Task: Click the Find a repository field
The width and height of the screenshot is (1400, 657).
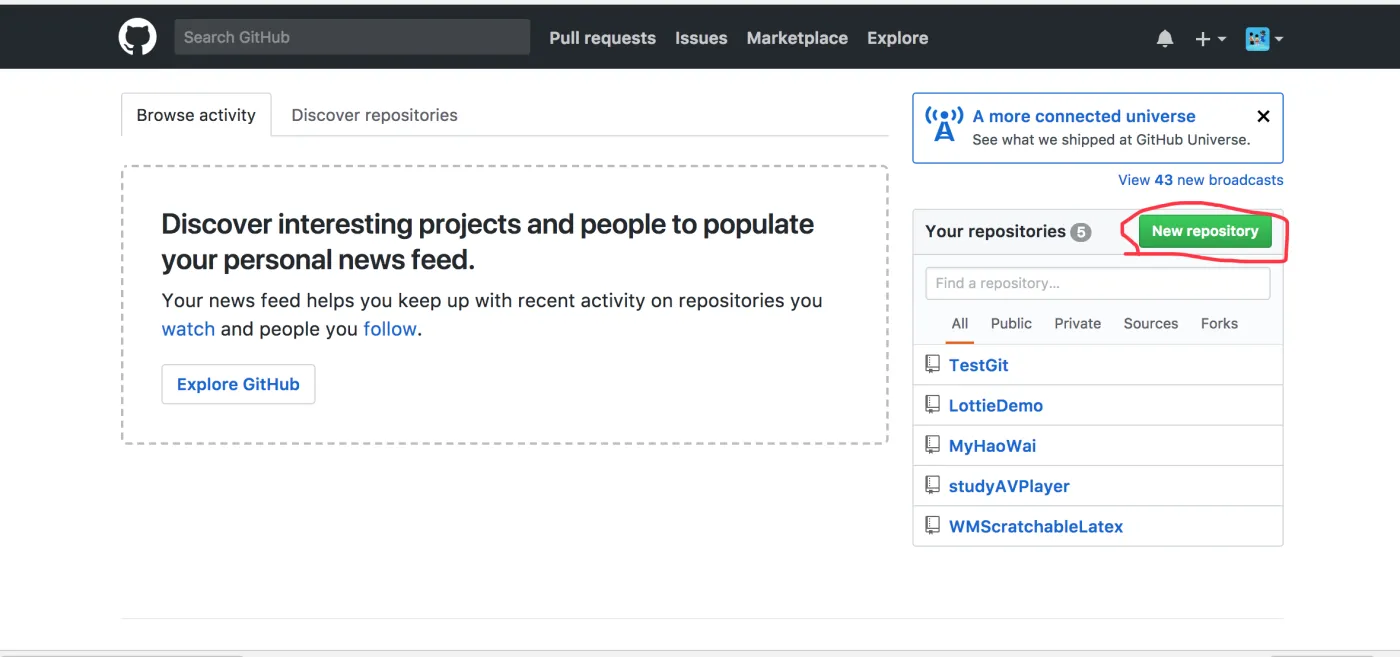Action: (1098, 283)
